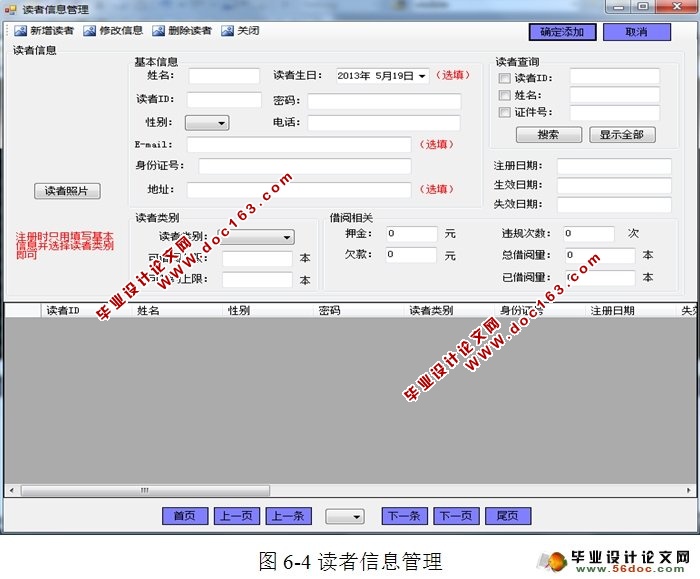The height and width of the screenshot is (579, 700).
Task: Open the 读者生日 date picker dropdown
Action: click(422, 76)
